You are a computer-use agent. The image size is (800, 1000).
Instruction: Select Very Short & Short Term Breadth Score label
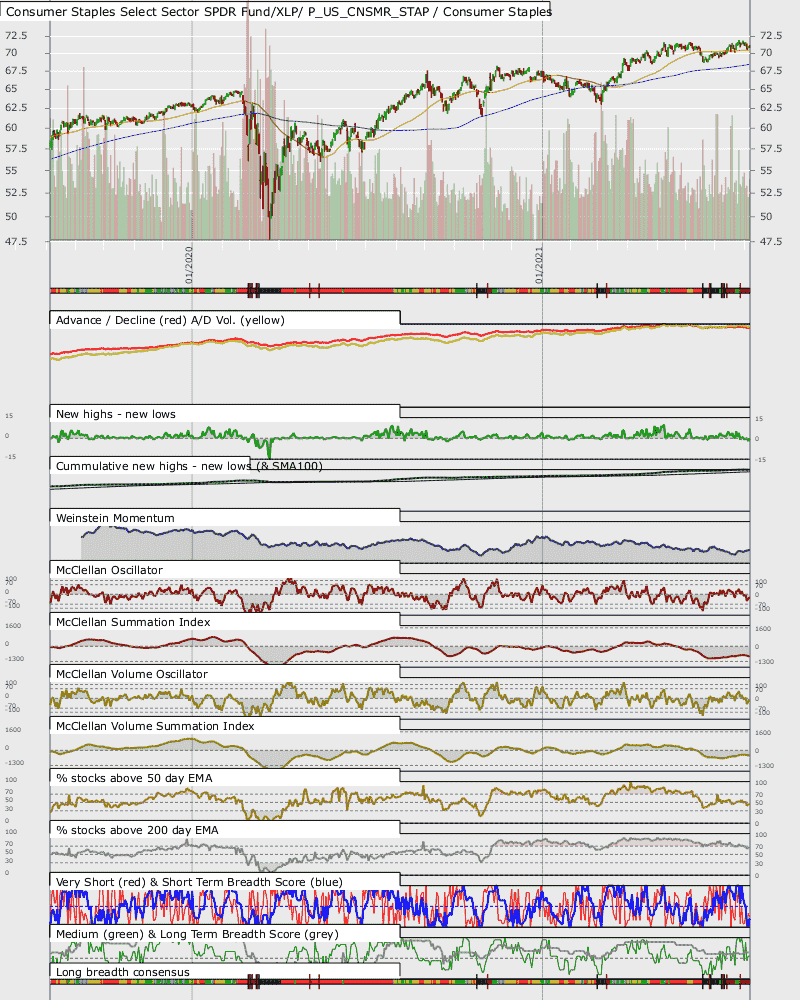coord(199,882)
